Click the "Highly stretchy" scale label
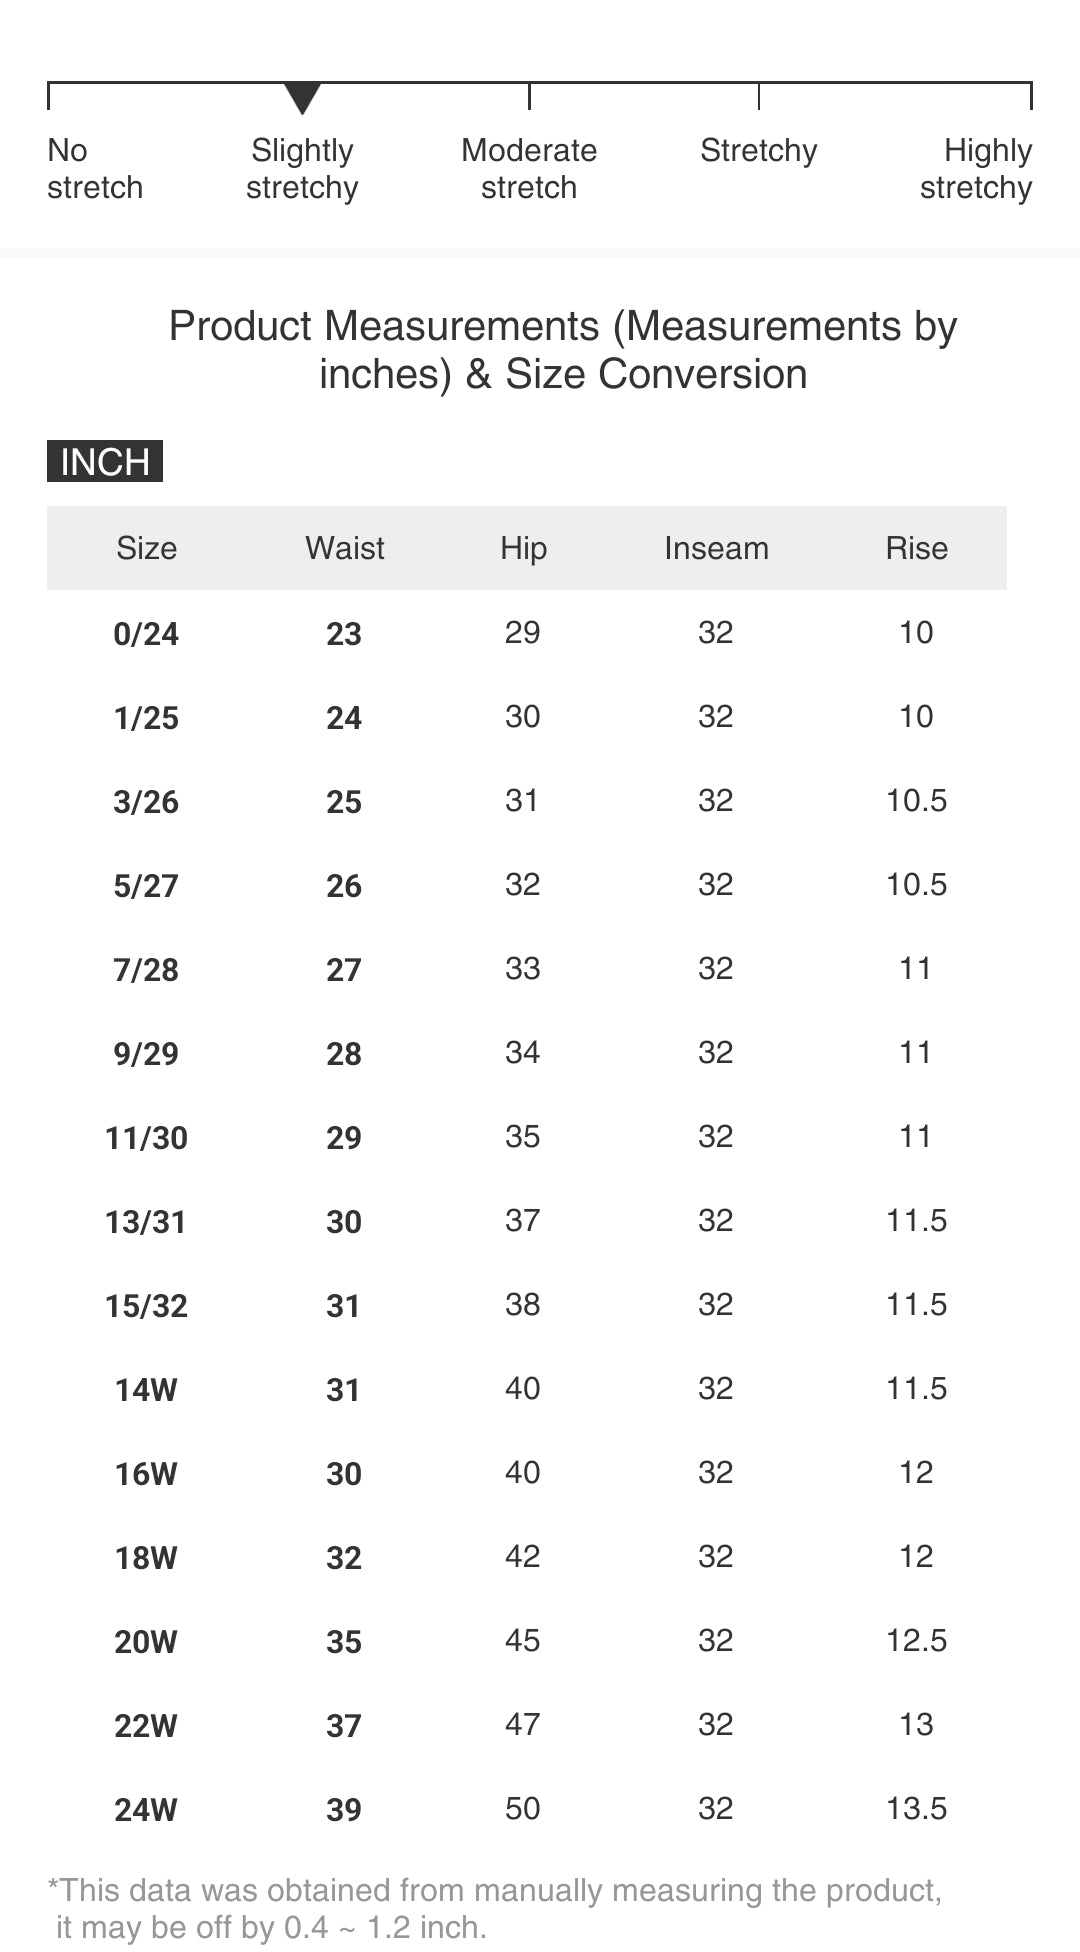 coord(976,169)
